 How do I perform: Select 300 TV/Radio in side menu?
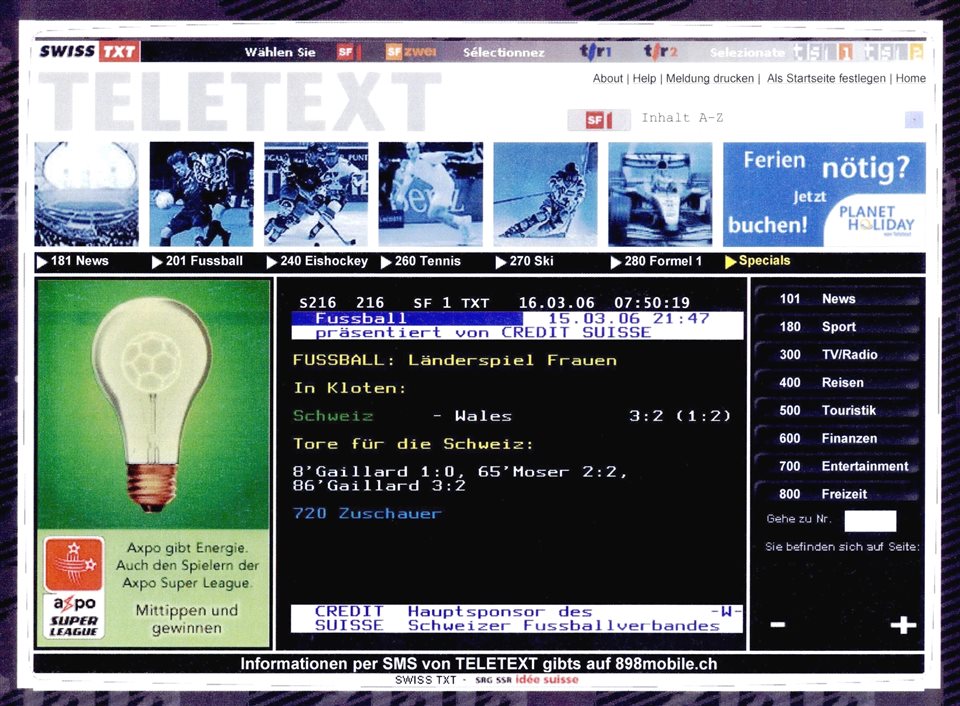[x=838, y=355]
